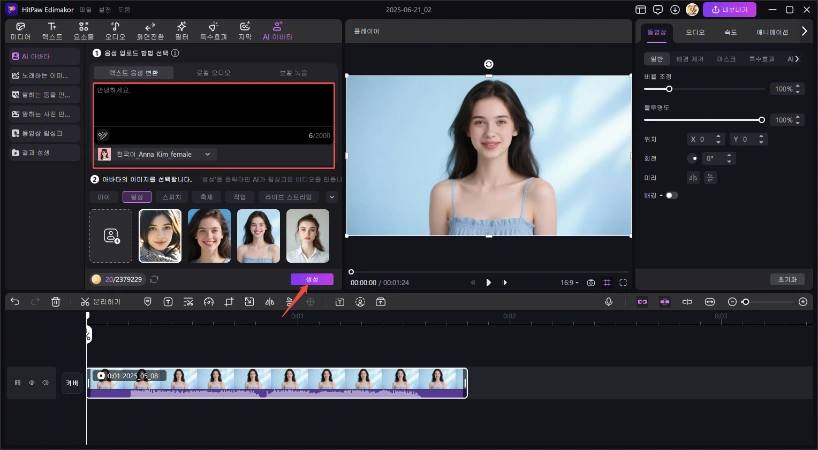The height and width of the screenshot is (450, 818).
Task: Expand more sub-tabs next to AI label
Action: tap(797, 59)
